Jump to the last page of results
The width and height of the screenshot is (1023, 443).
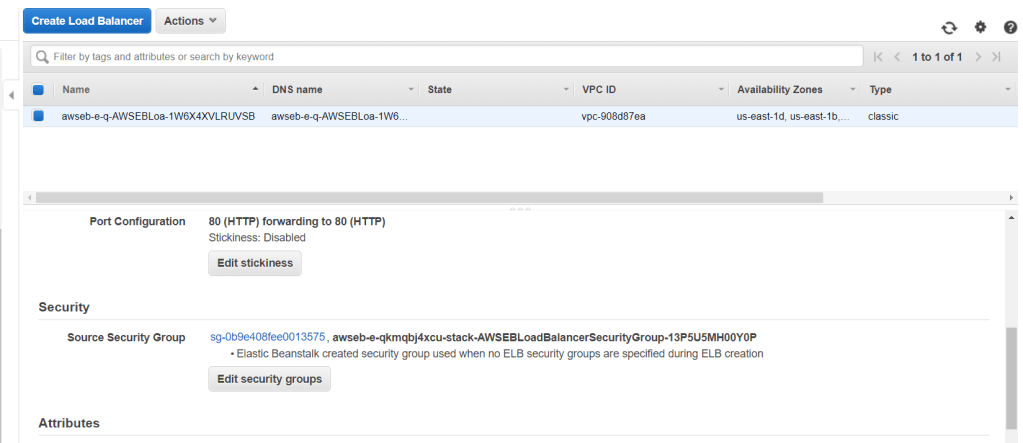click(x=996, y=57)
